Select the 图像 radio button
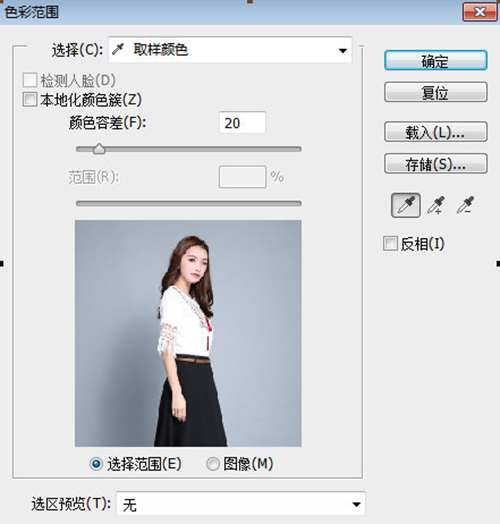The height and width of the screenshot is (524, 500). pyautogui.click(x=213, y=464)
